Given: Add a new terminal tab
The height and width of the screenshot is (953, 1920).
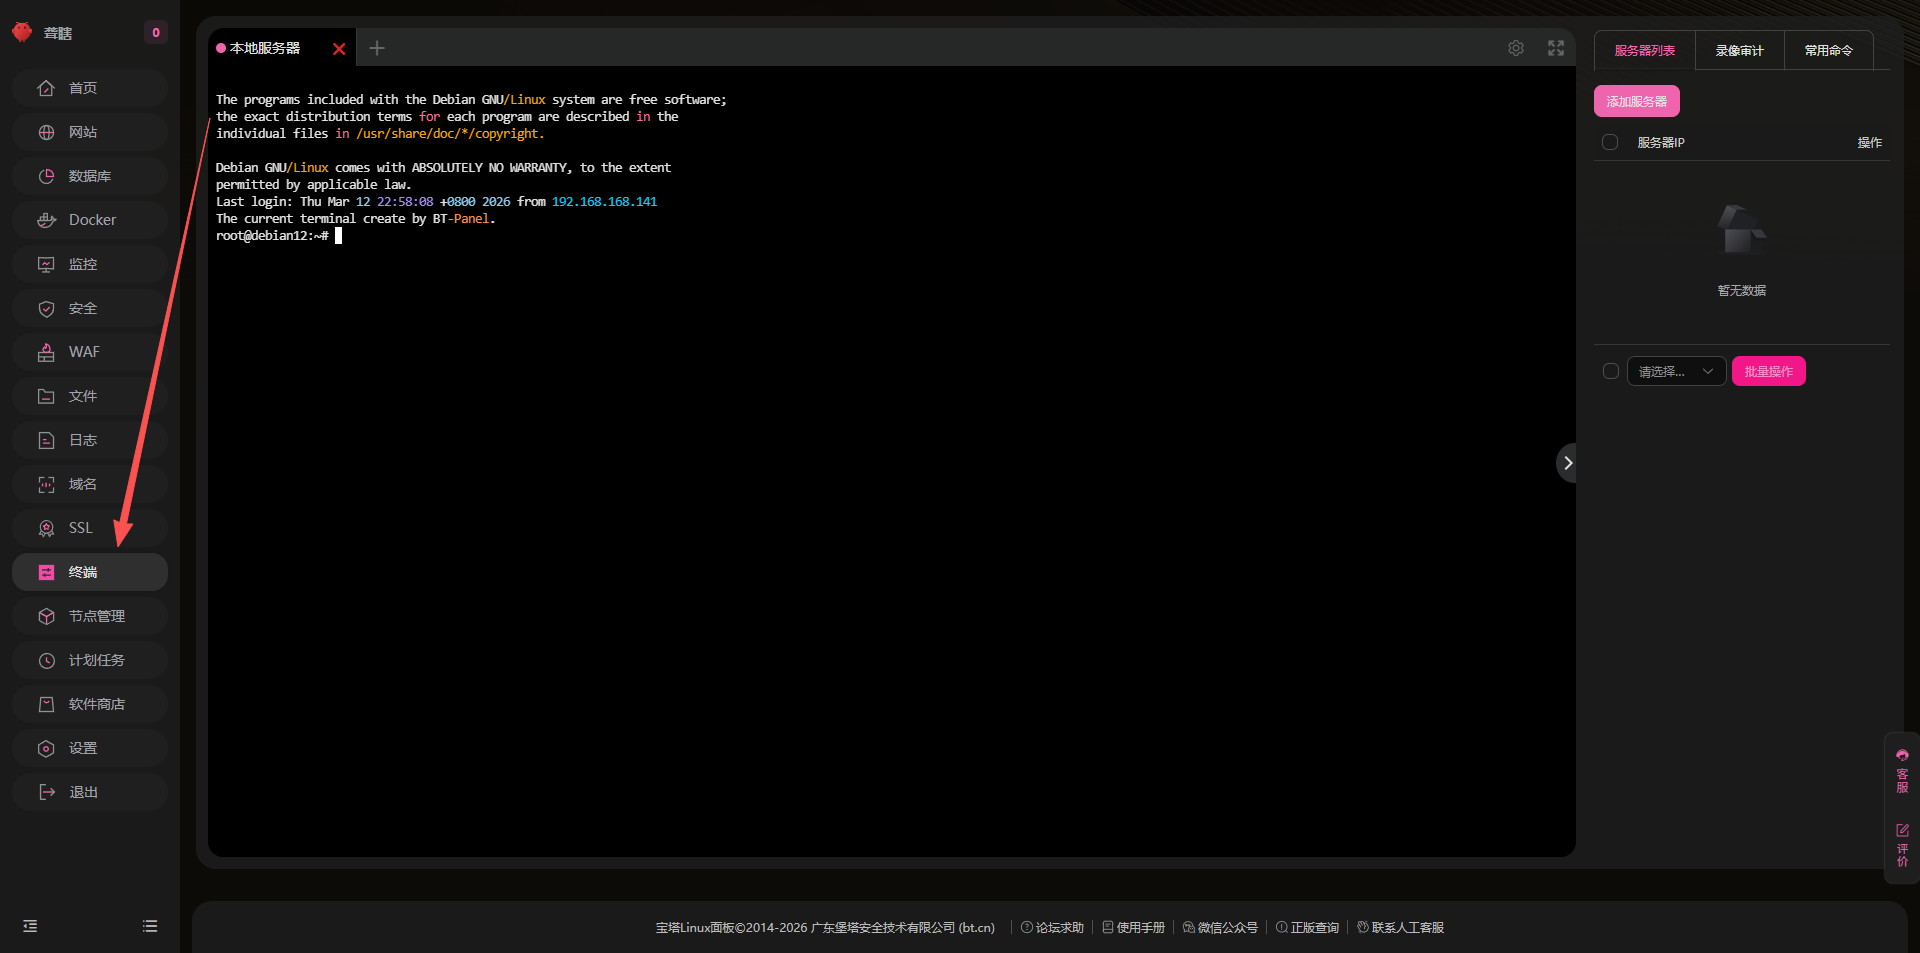Looking at the screenshot, I should tap(377, 48).
